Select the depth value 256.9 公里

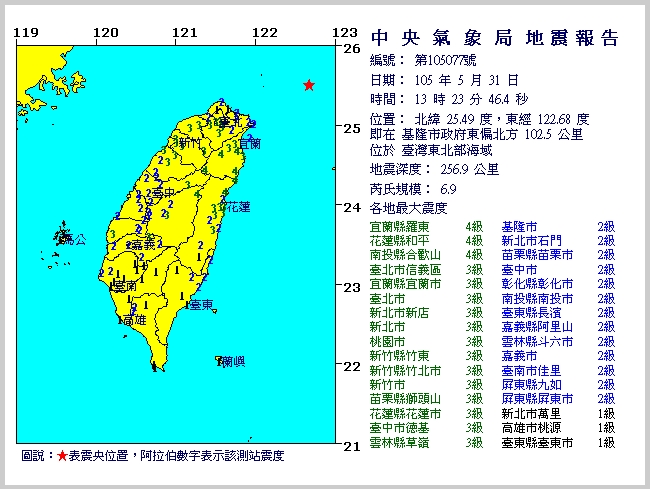(470, 169)
